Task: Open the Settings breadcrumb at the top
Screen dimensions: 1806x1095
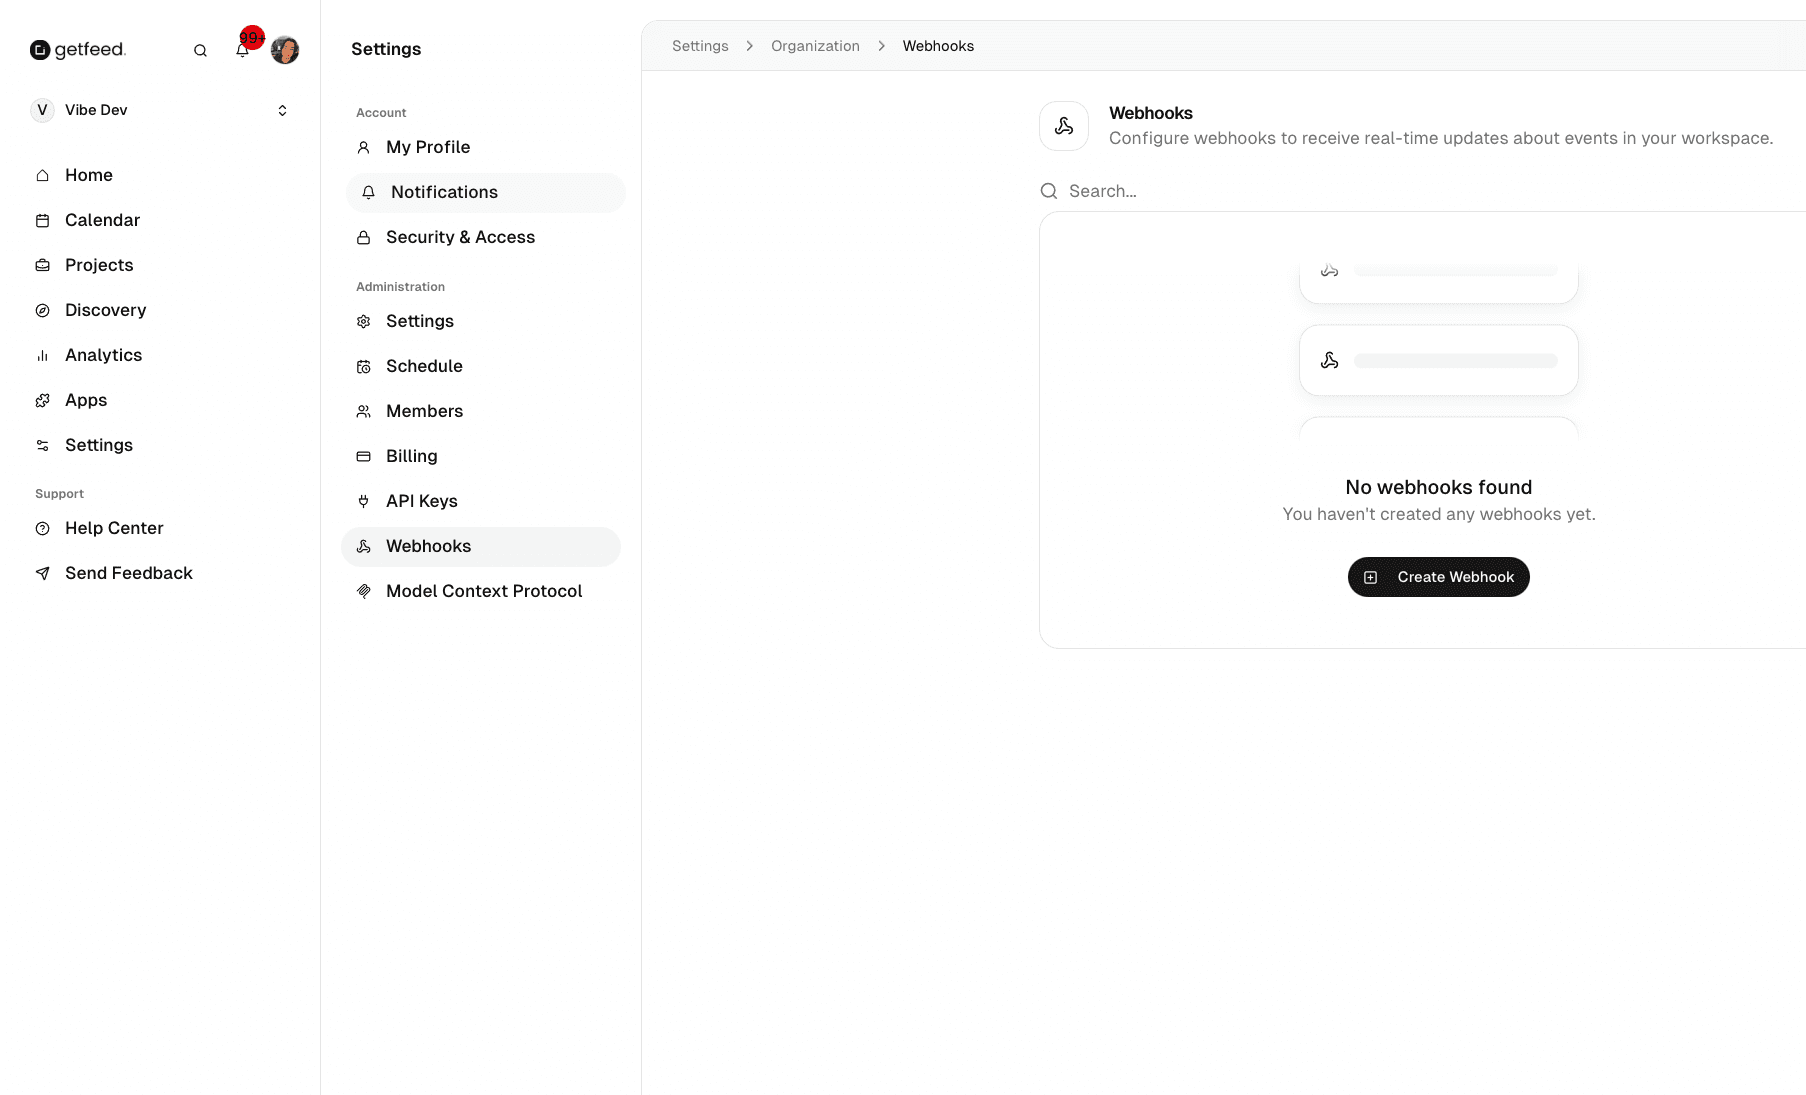Action: (x=699, y=46)
